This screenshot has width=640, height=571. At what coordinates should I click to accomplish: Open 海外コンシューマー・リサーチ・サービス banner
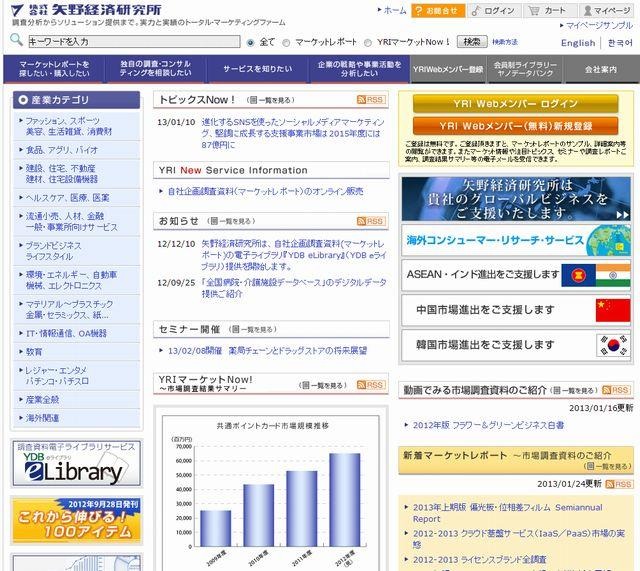tap(516, 240)
